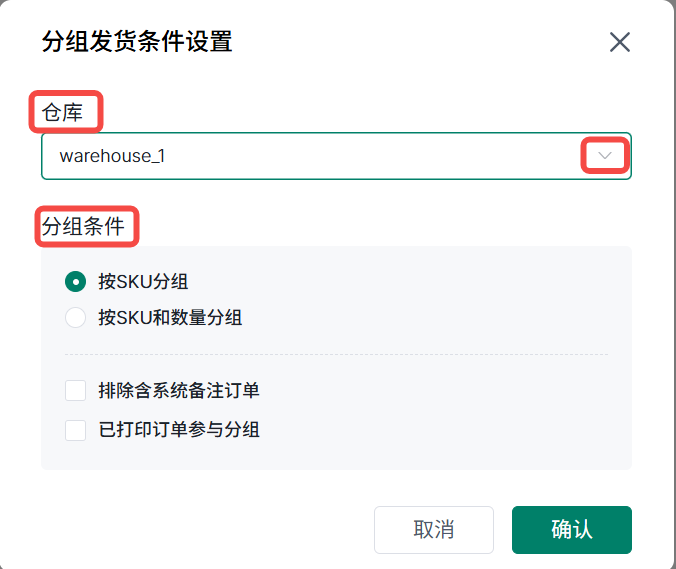676x569 pixels.
Task: Click empty gray area of 分组条件 panel
Action: [x=450, y=300]
